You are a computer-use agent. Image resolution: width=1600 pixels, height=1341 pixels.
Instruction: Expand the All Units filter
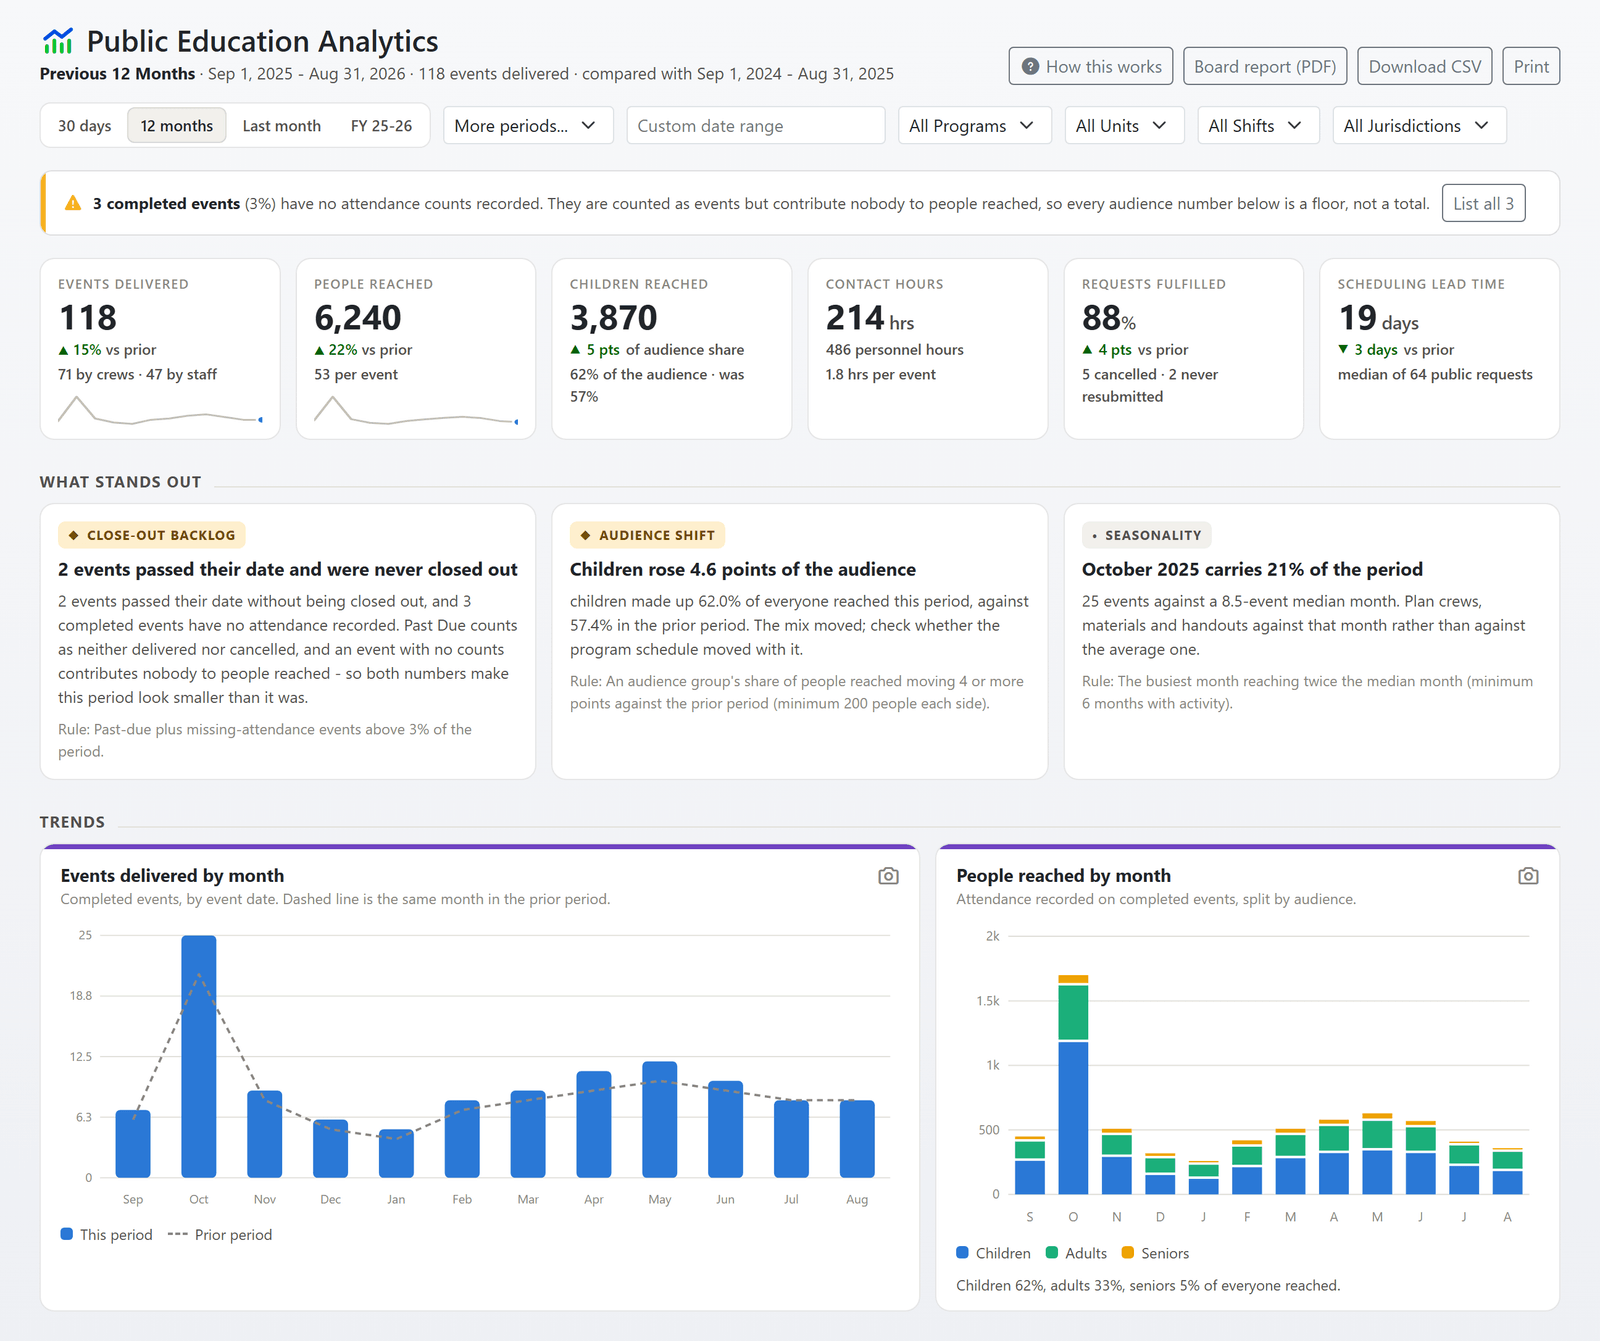pyautogui.click(x=1125, y=126)
